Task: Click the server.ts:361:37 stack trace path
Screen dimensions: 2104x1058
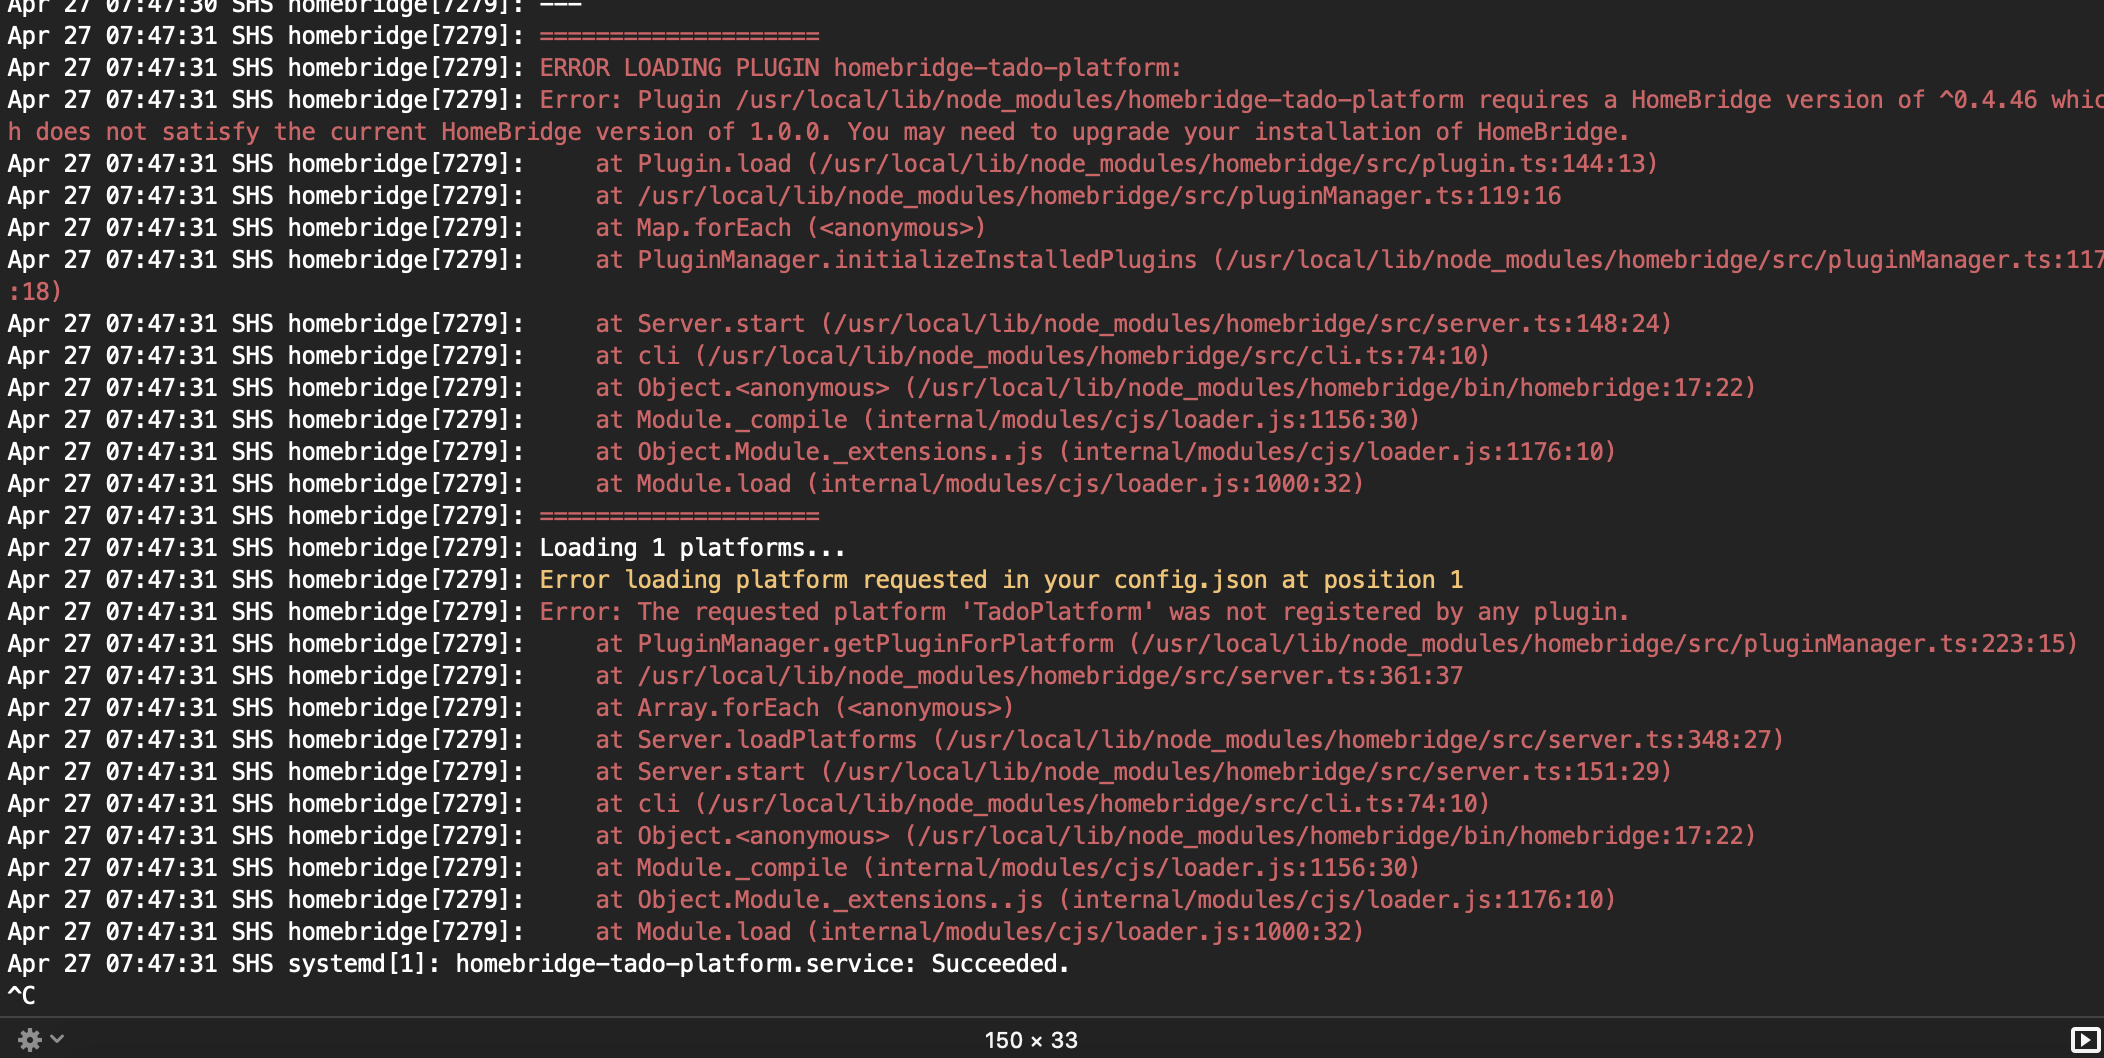Action: click(1050, 676)
